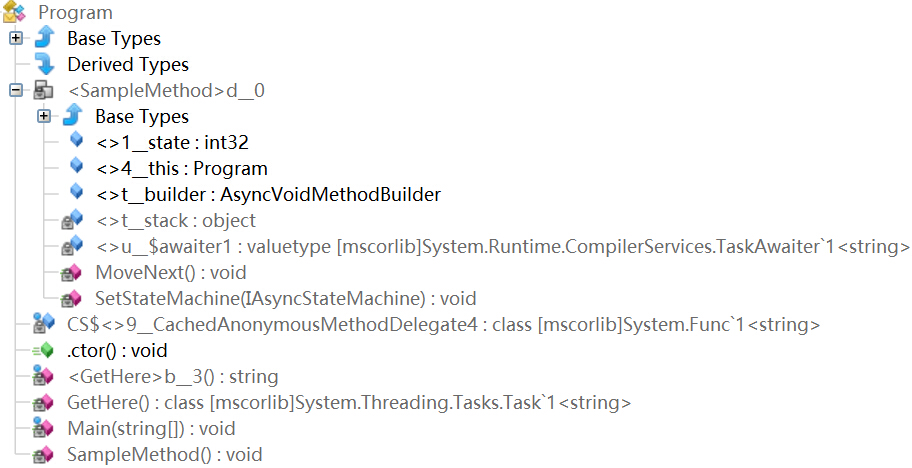
Task: Select the <>4__this : Program field
Action: tap(182, 169)
